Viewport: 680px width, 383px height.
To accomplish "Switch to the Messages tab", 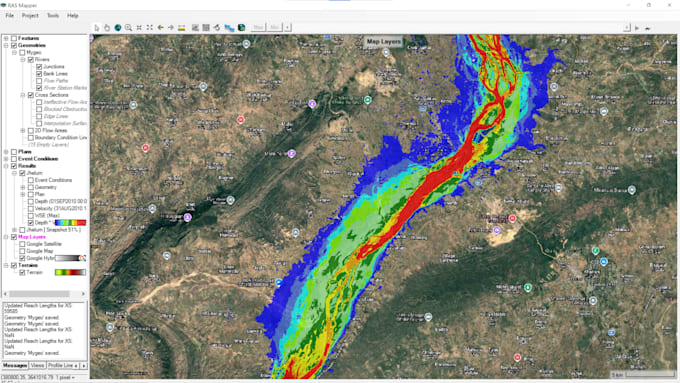I will (x=15, y=366).
